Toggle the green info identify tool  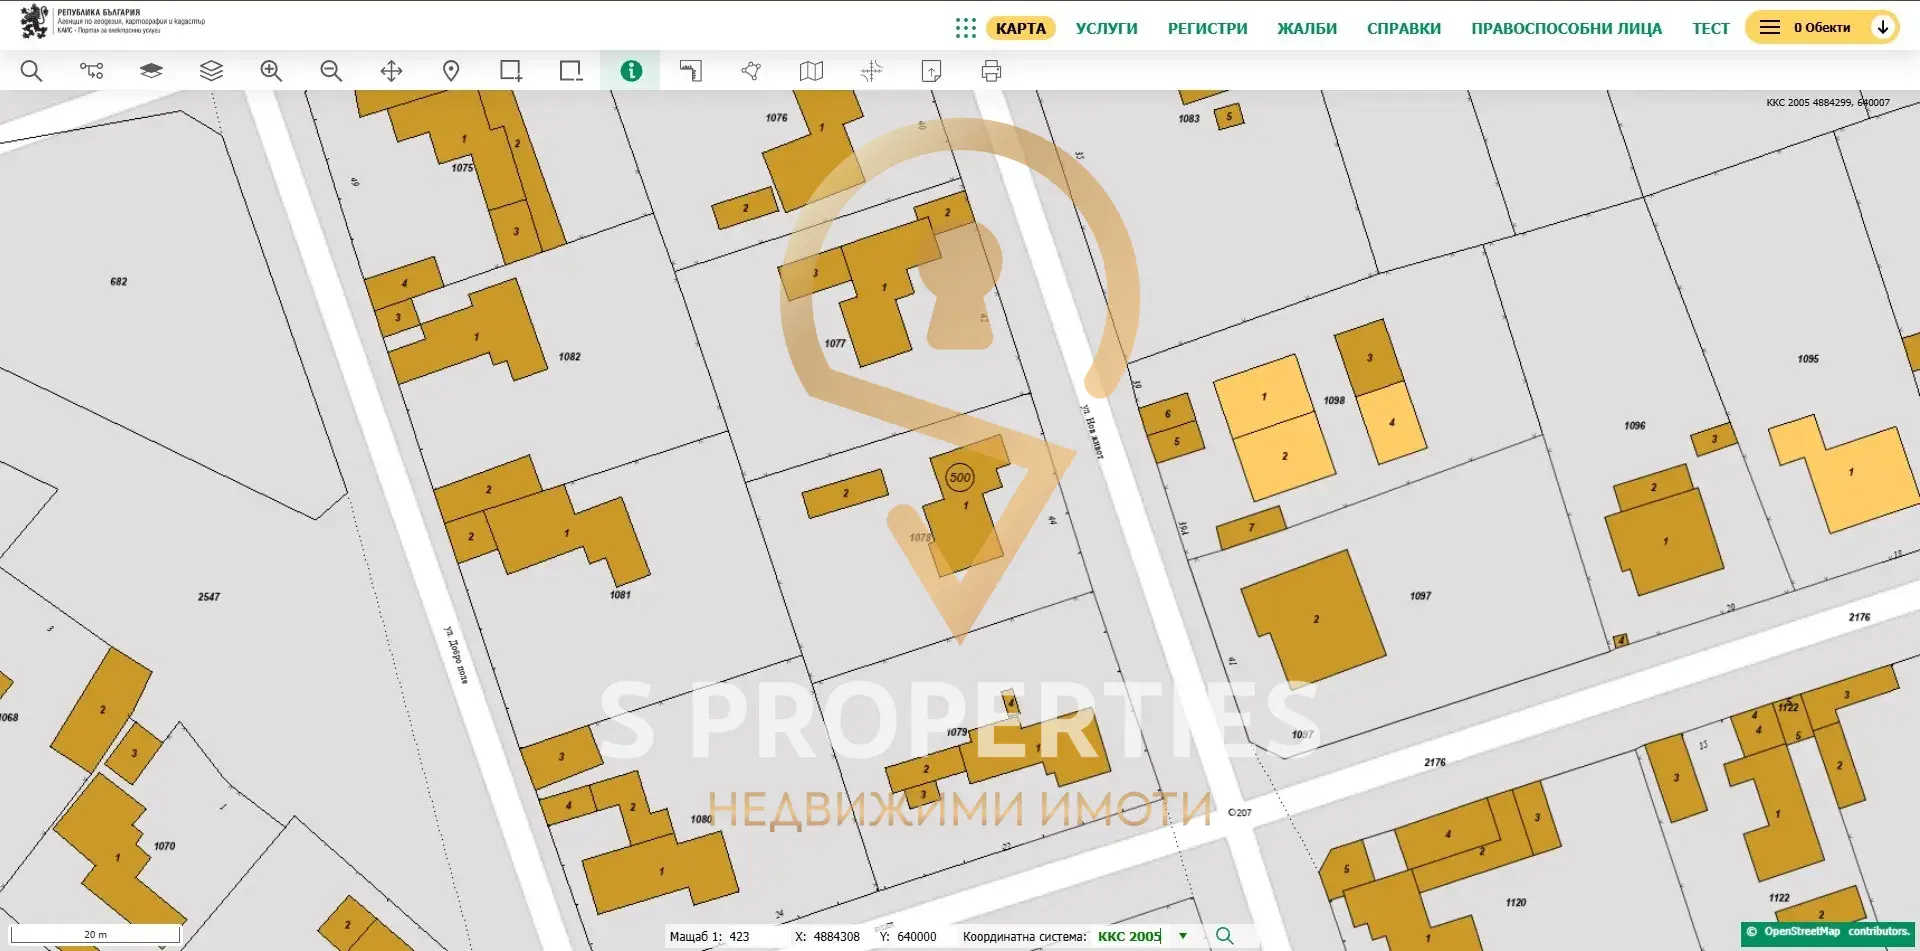click(x=631, y=71)
